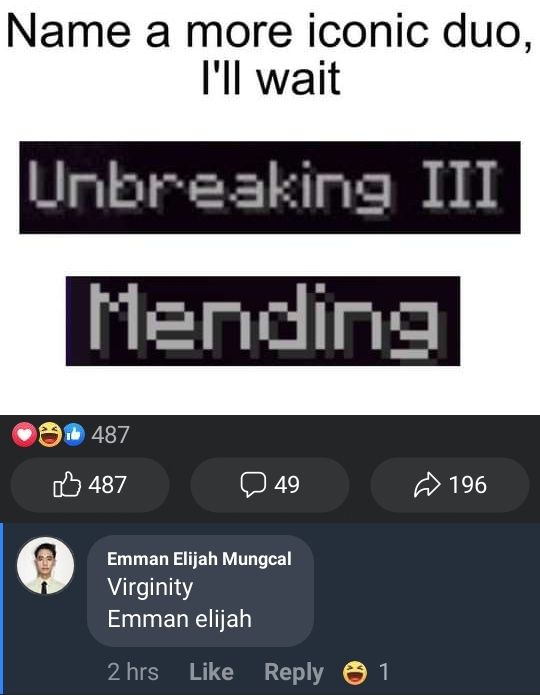Click the 49 comment count number
The width and height of the screenshot is (540, 695).
click(x=287, y=484)
